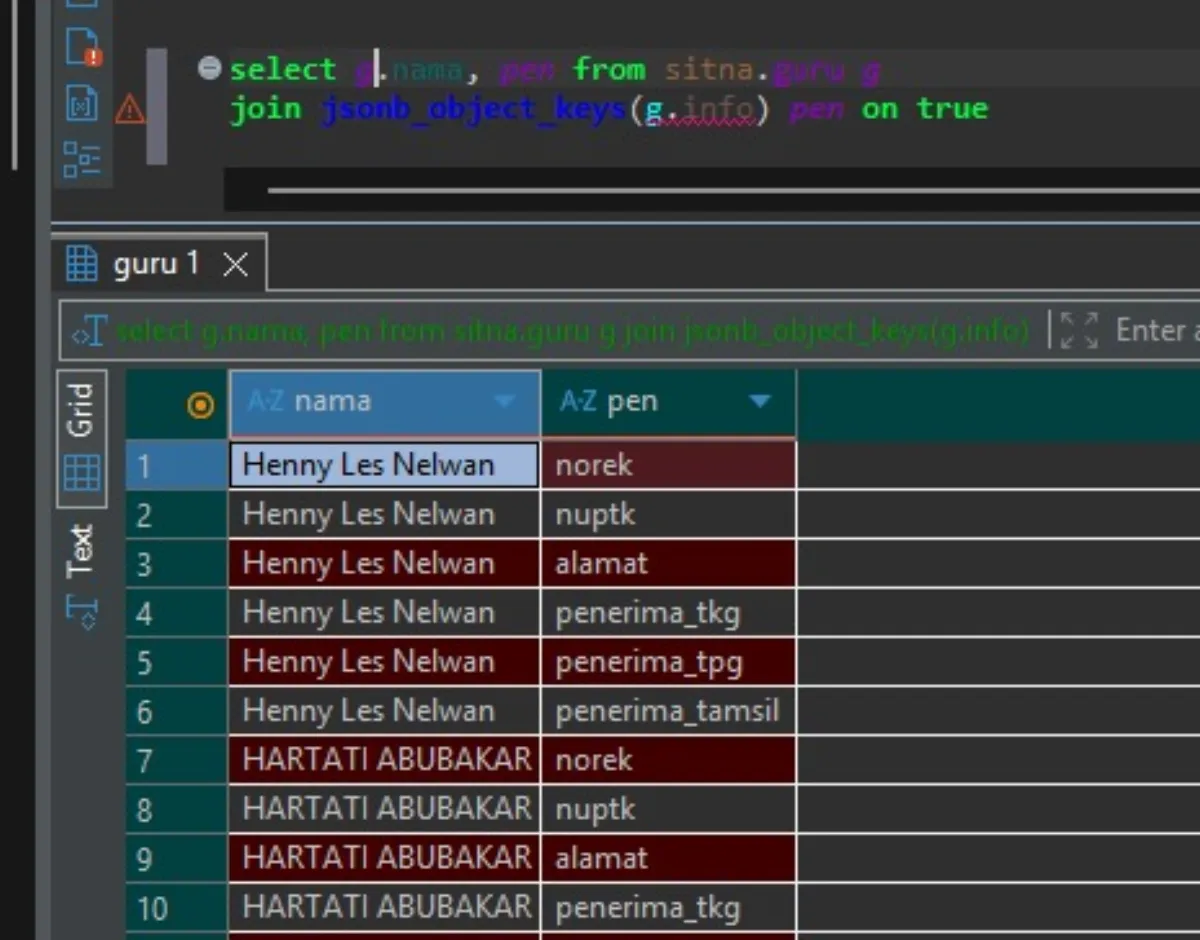Click penerima_tamsil cell in row 6
The width and height of the screenshot is (1200, 940).
tap(669, 711)
